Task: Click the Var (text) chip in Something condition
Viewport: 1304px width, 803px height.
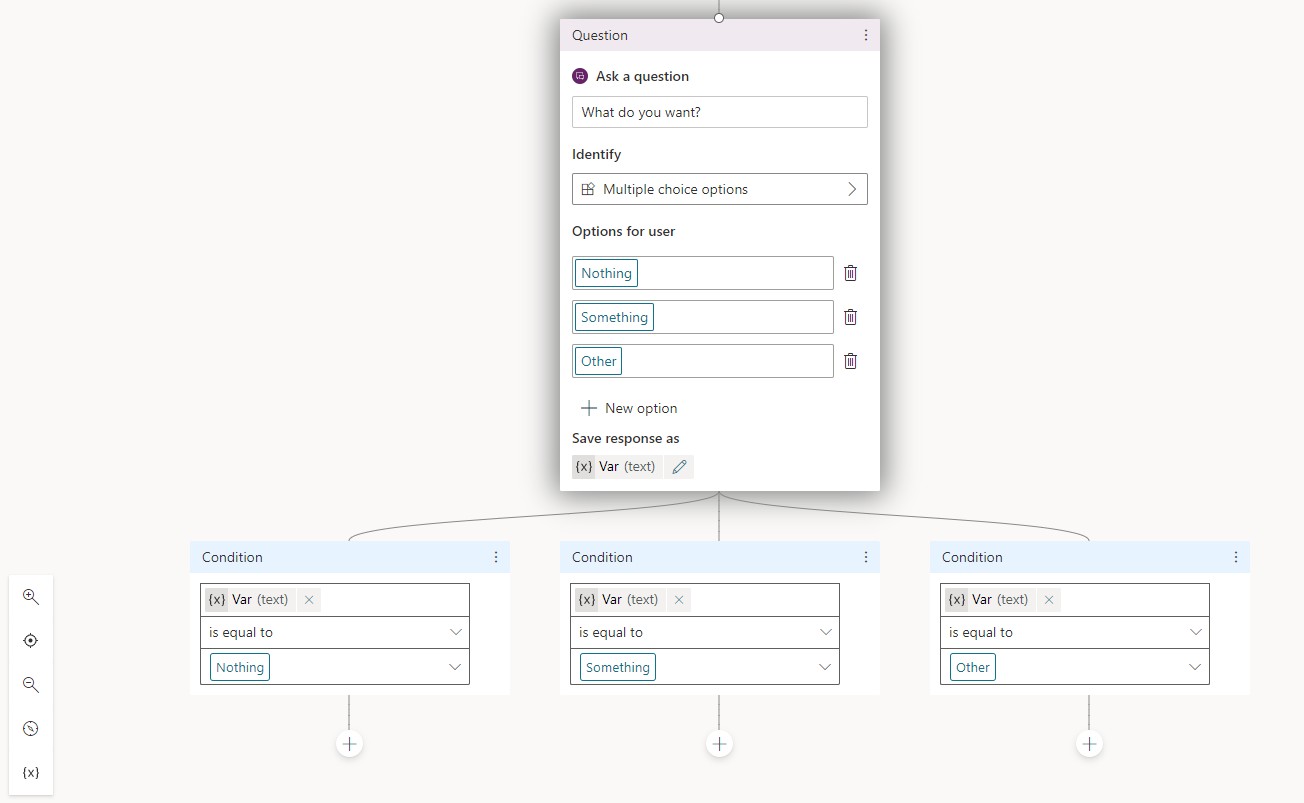Action: coord(620,600)
